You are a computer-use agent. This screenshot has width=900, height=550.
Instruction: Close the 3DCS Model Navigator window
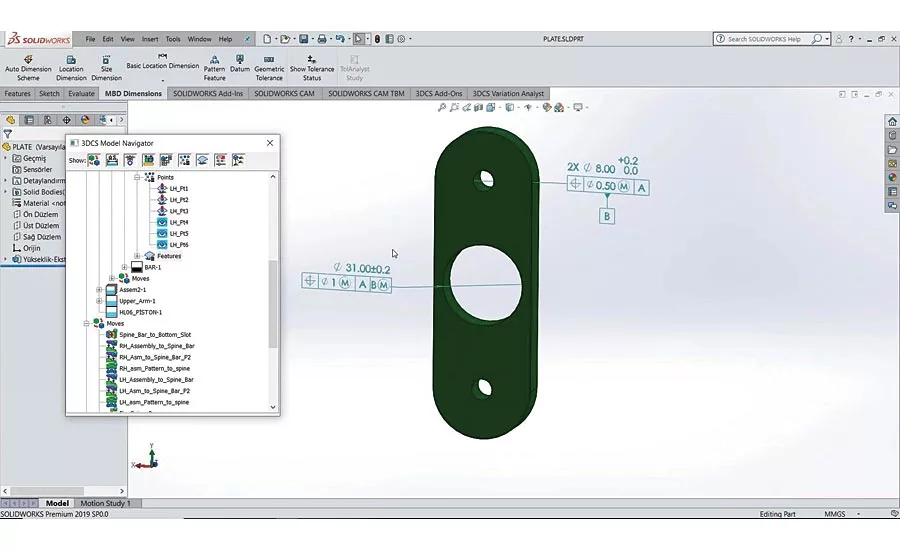(x=270, y=143)
